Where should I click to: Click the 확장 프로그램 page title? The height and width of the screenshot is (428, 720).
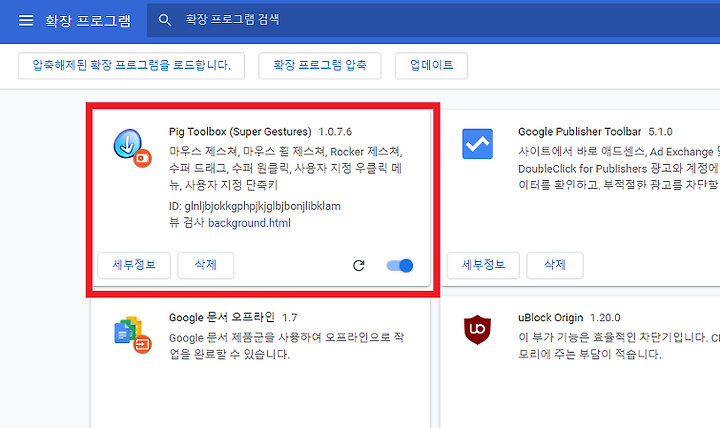click(88, 21)
